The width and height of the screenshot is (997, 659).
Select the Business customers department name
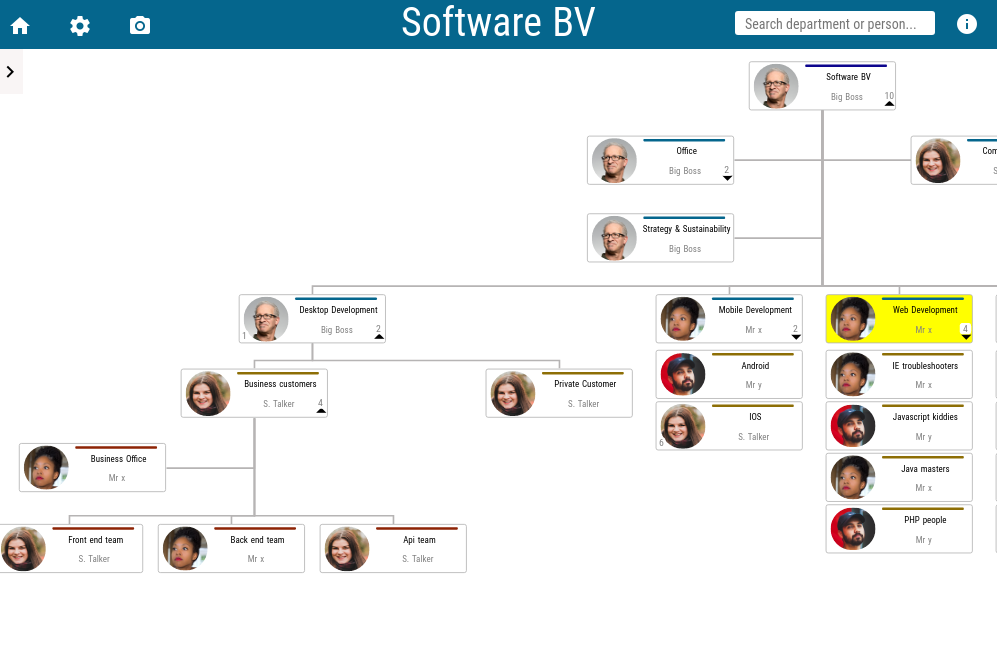click(280, 384)
